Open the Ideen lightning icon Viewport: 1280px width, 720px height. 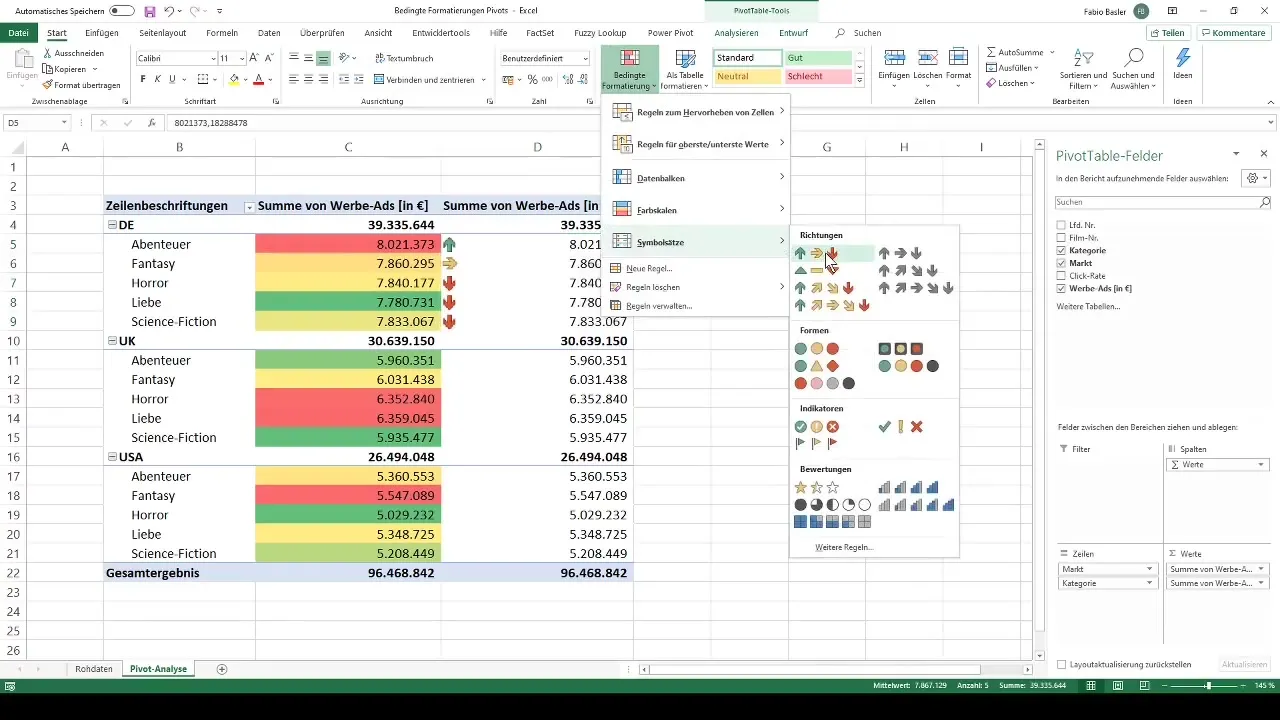pyautogui.click(x=1183, y=57)
